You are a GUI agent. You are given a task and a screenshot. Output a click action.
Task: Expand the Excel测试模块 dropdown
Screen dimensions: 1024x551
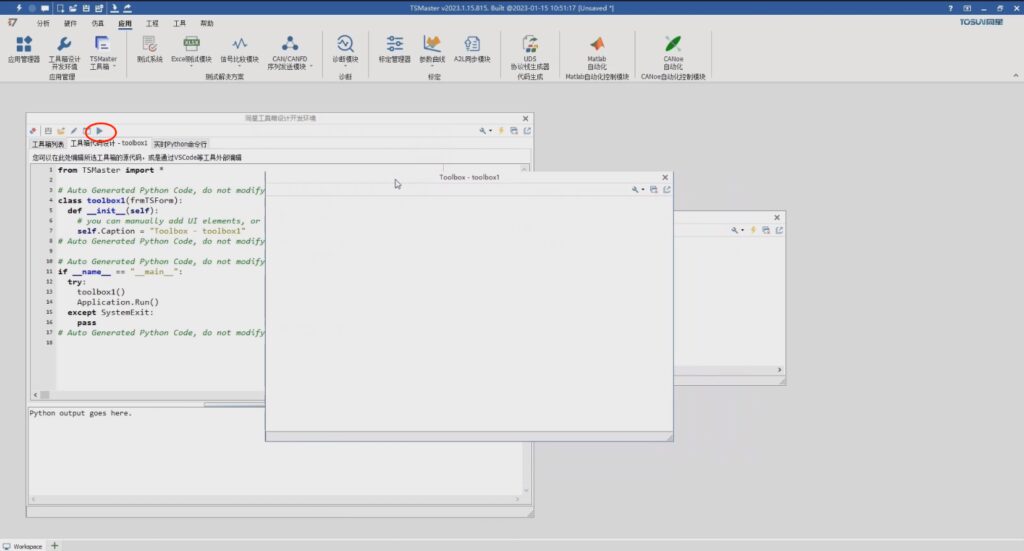click(191, 67)
